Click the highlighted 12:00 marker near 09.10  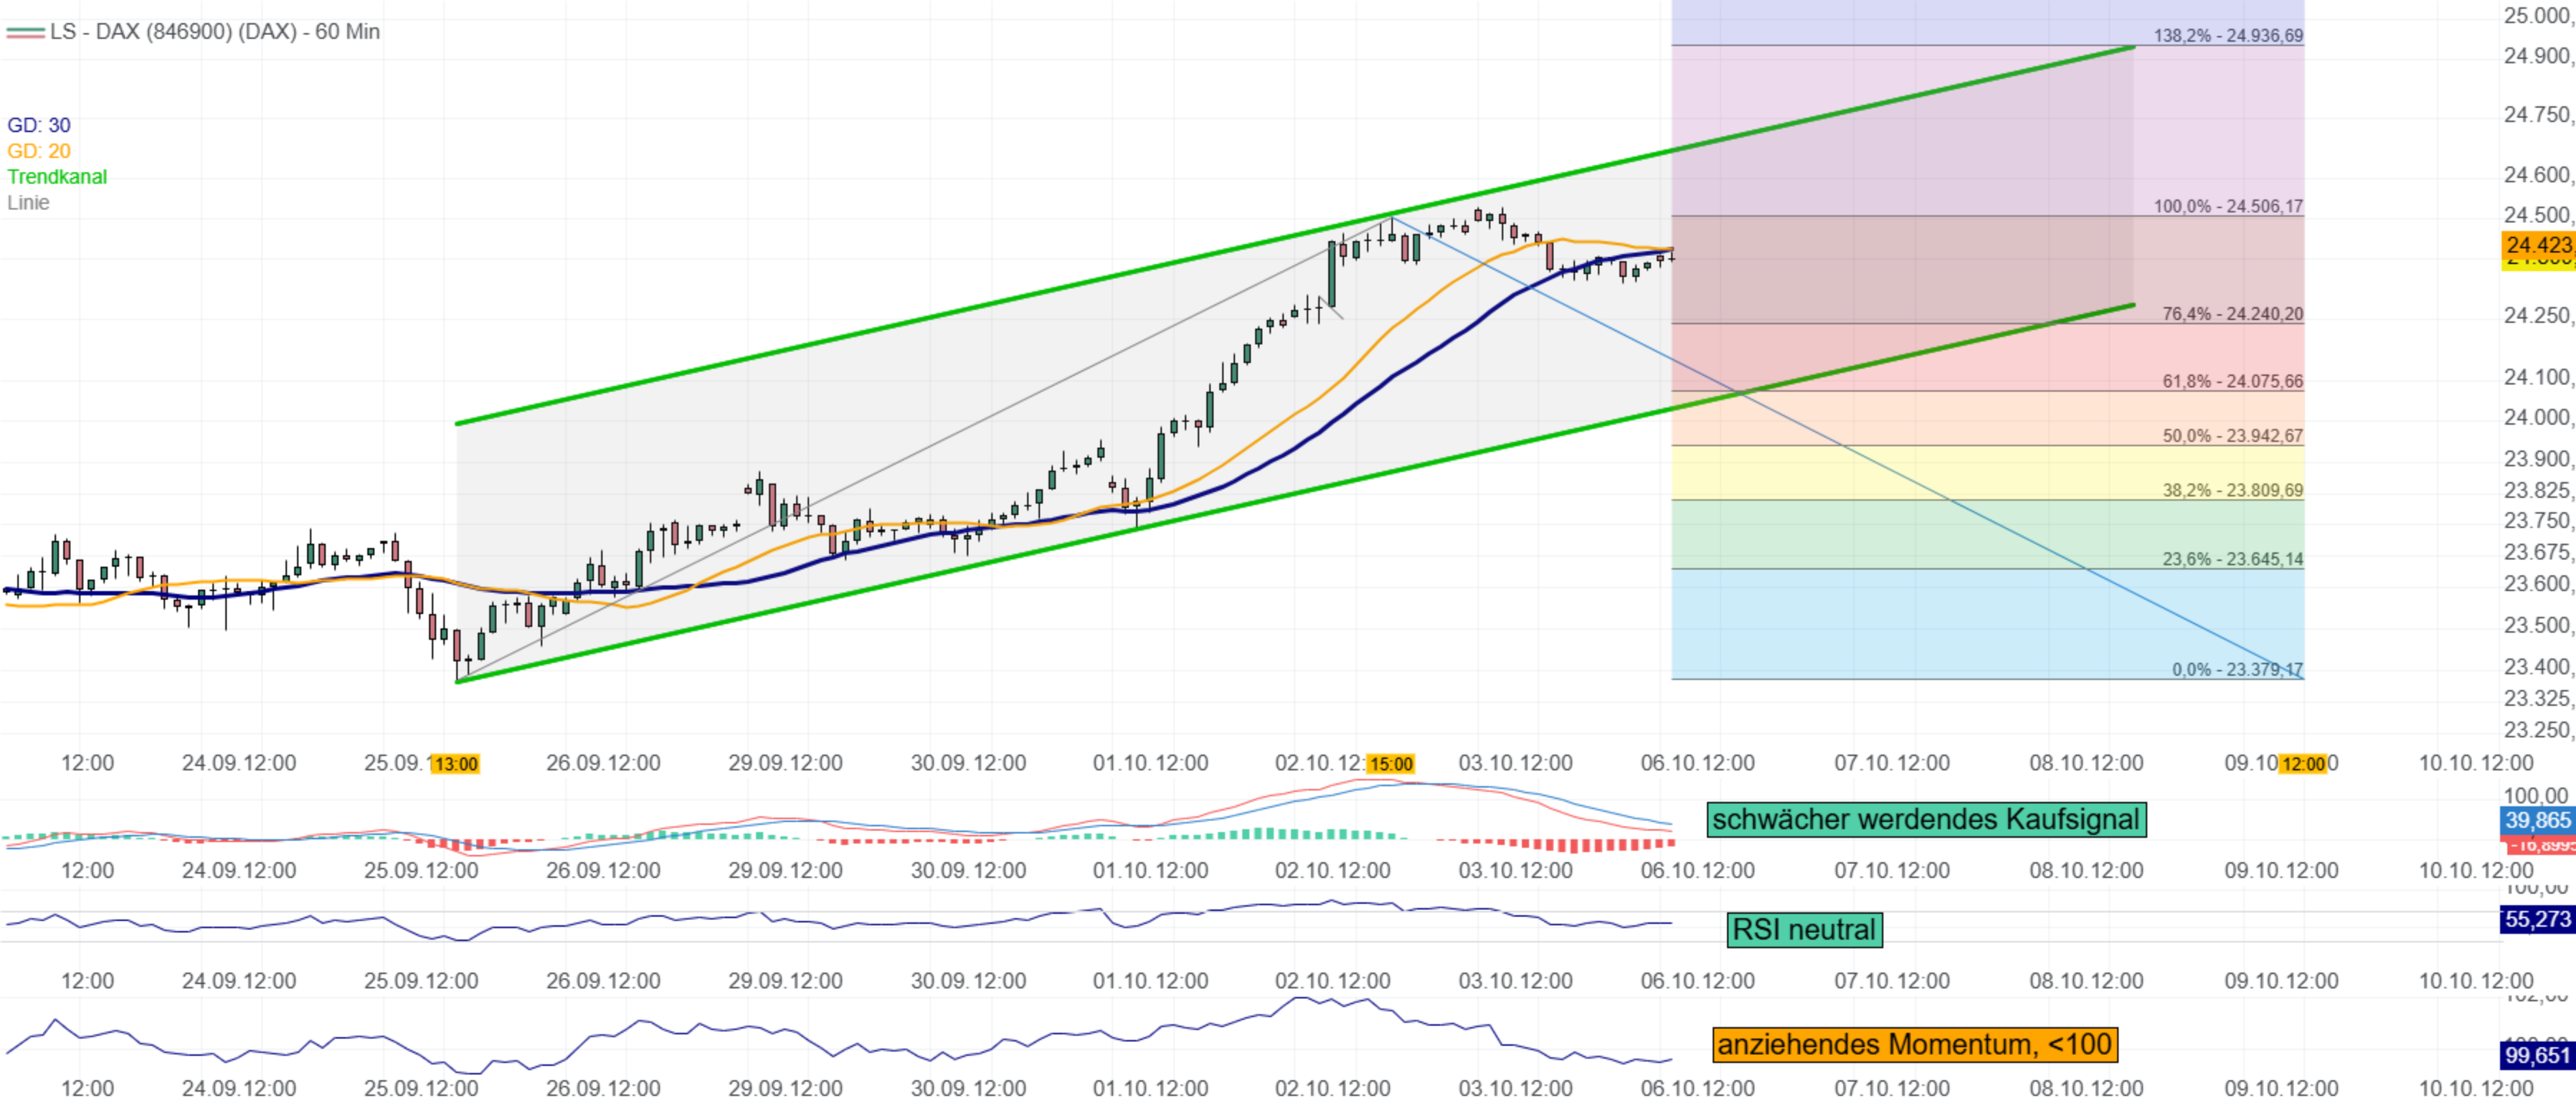click(x=2303, y=765)
